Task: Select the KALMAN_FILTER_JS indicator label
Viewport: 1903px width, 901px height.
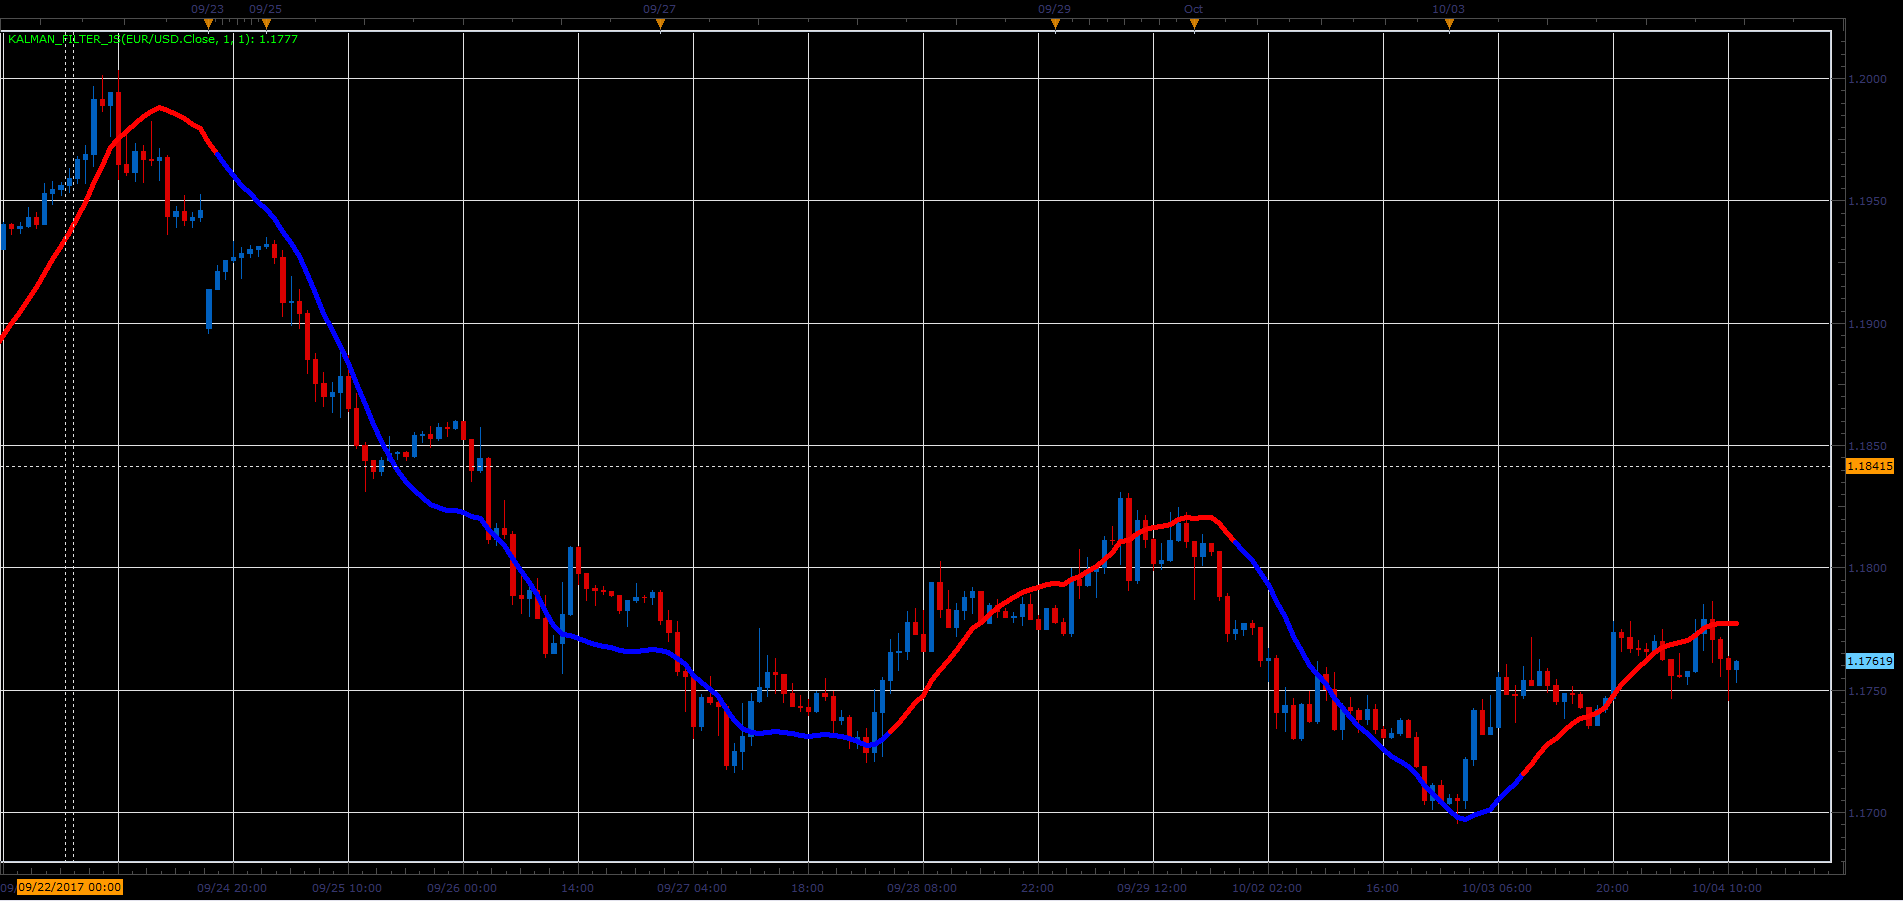Action: (153, 39)
